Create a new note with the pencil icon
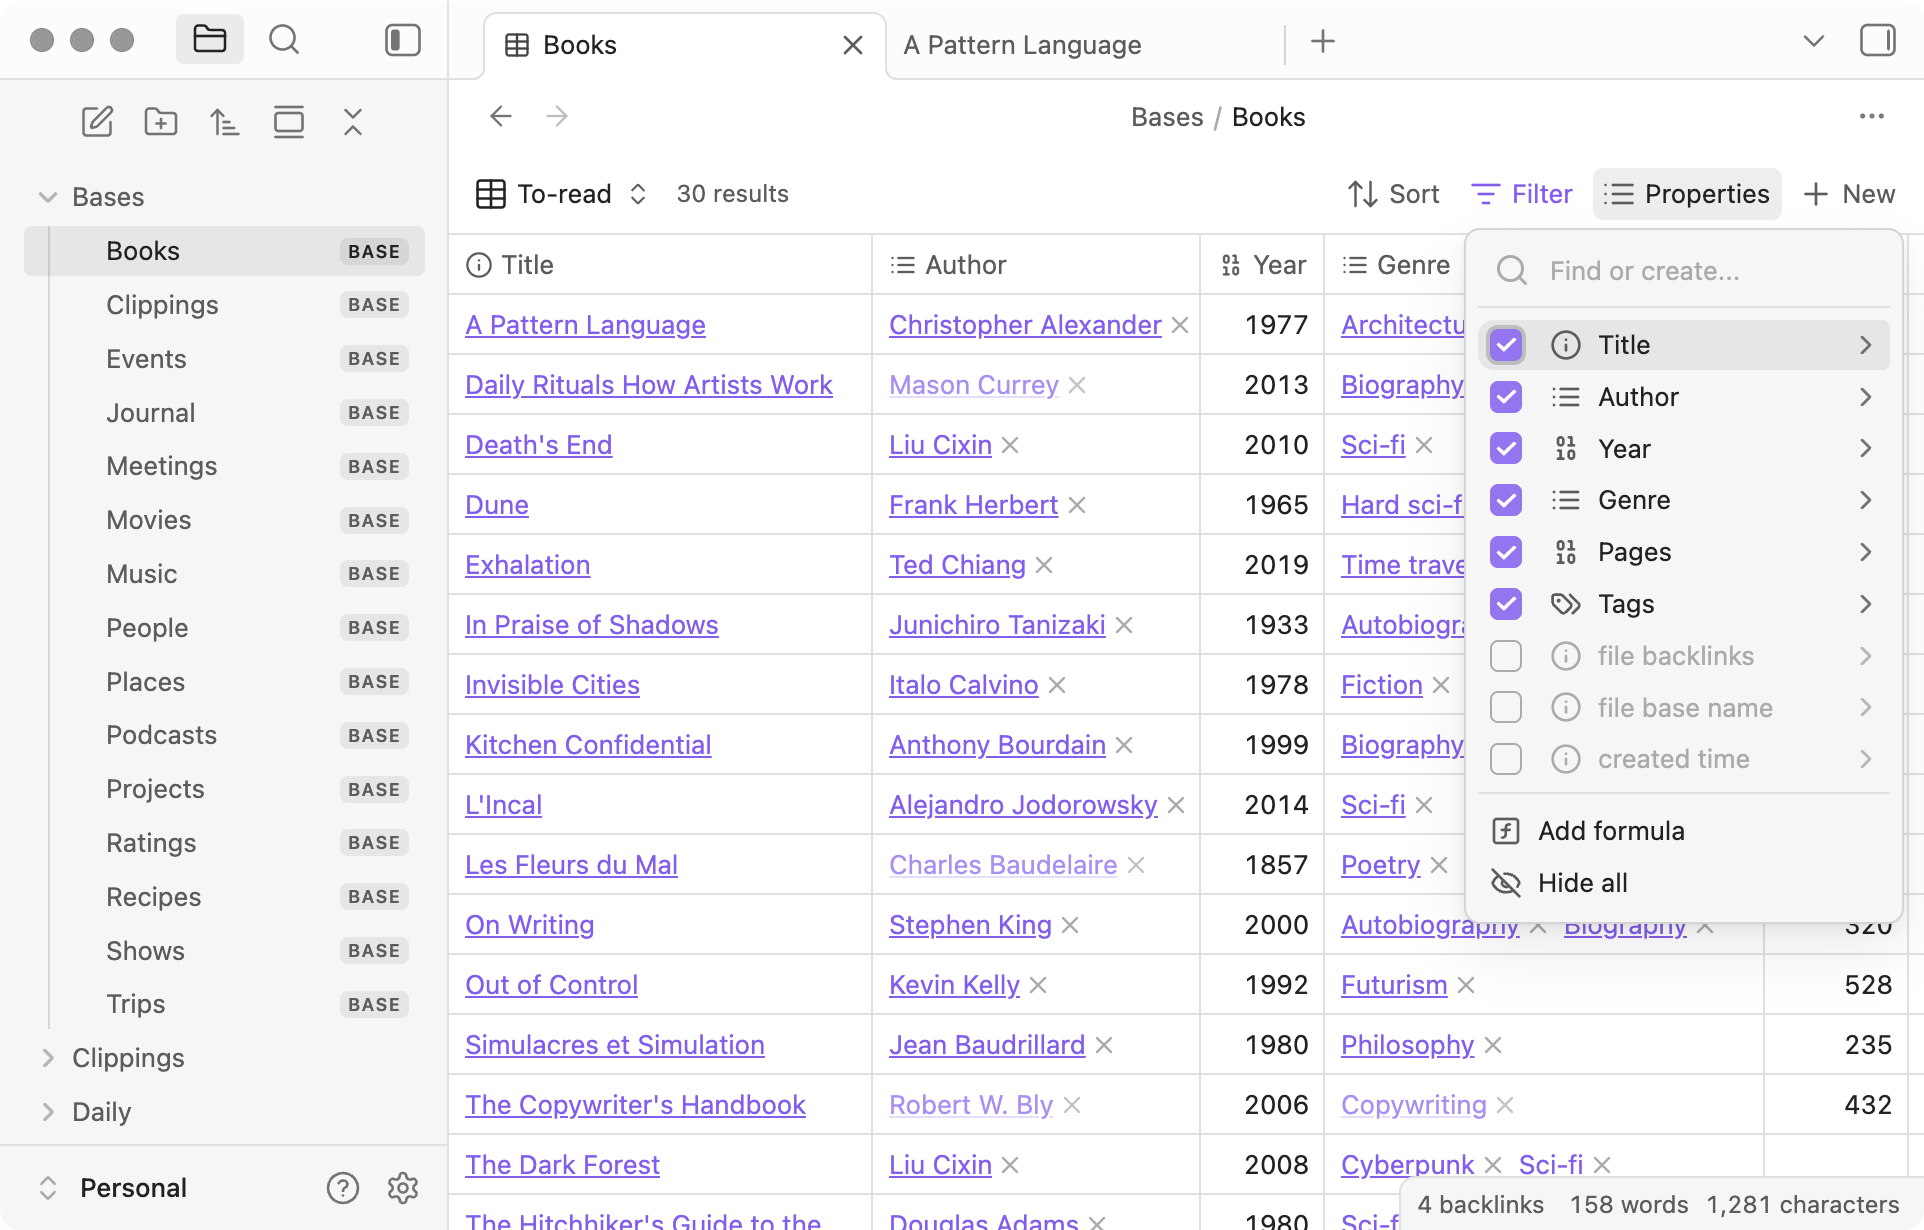 [97, 121]
